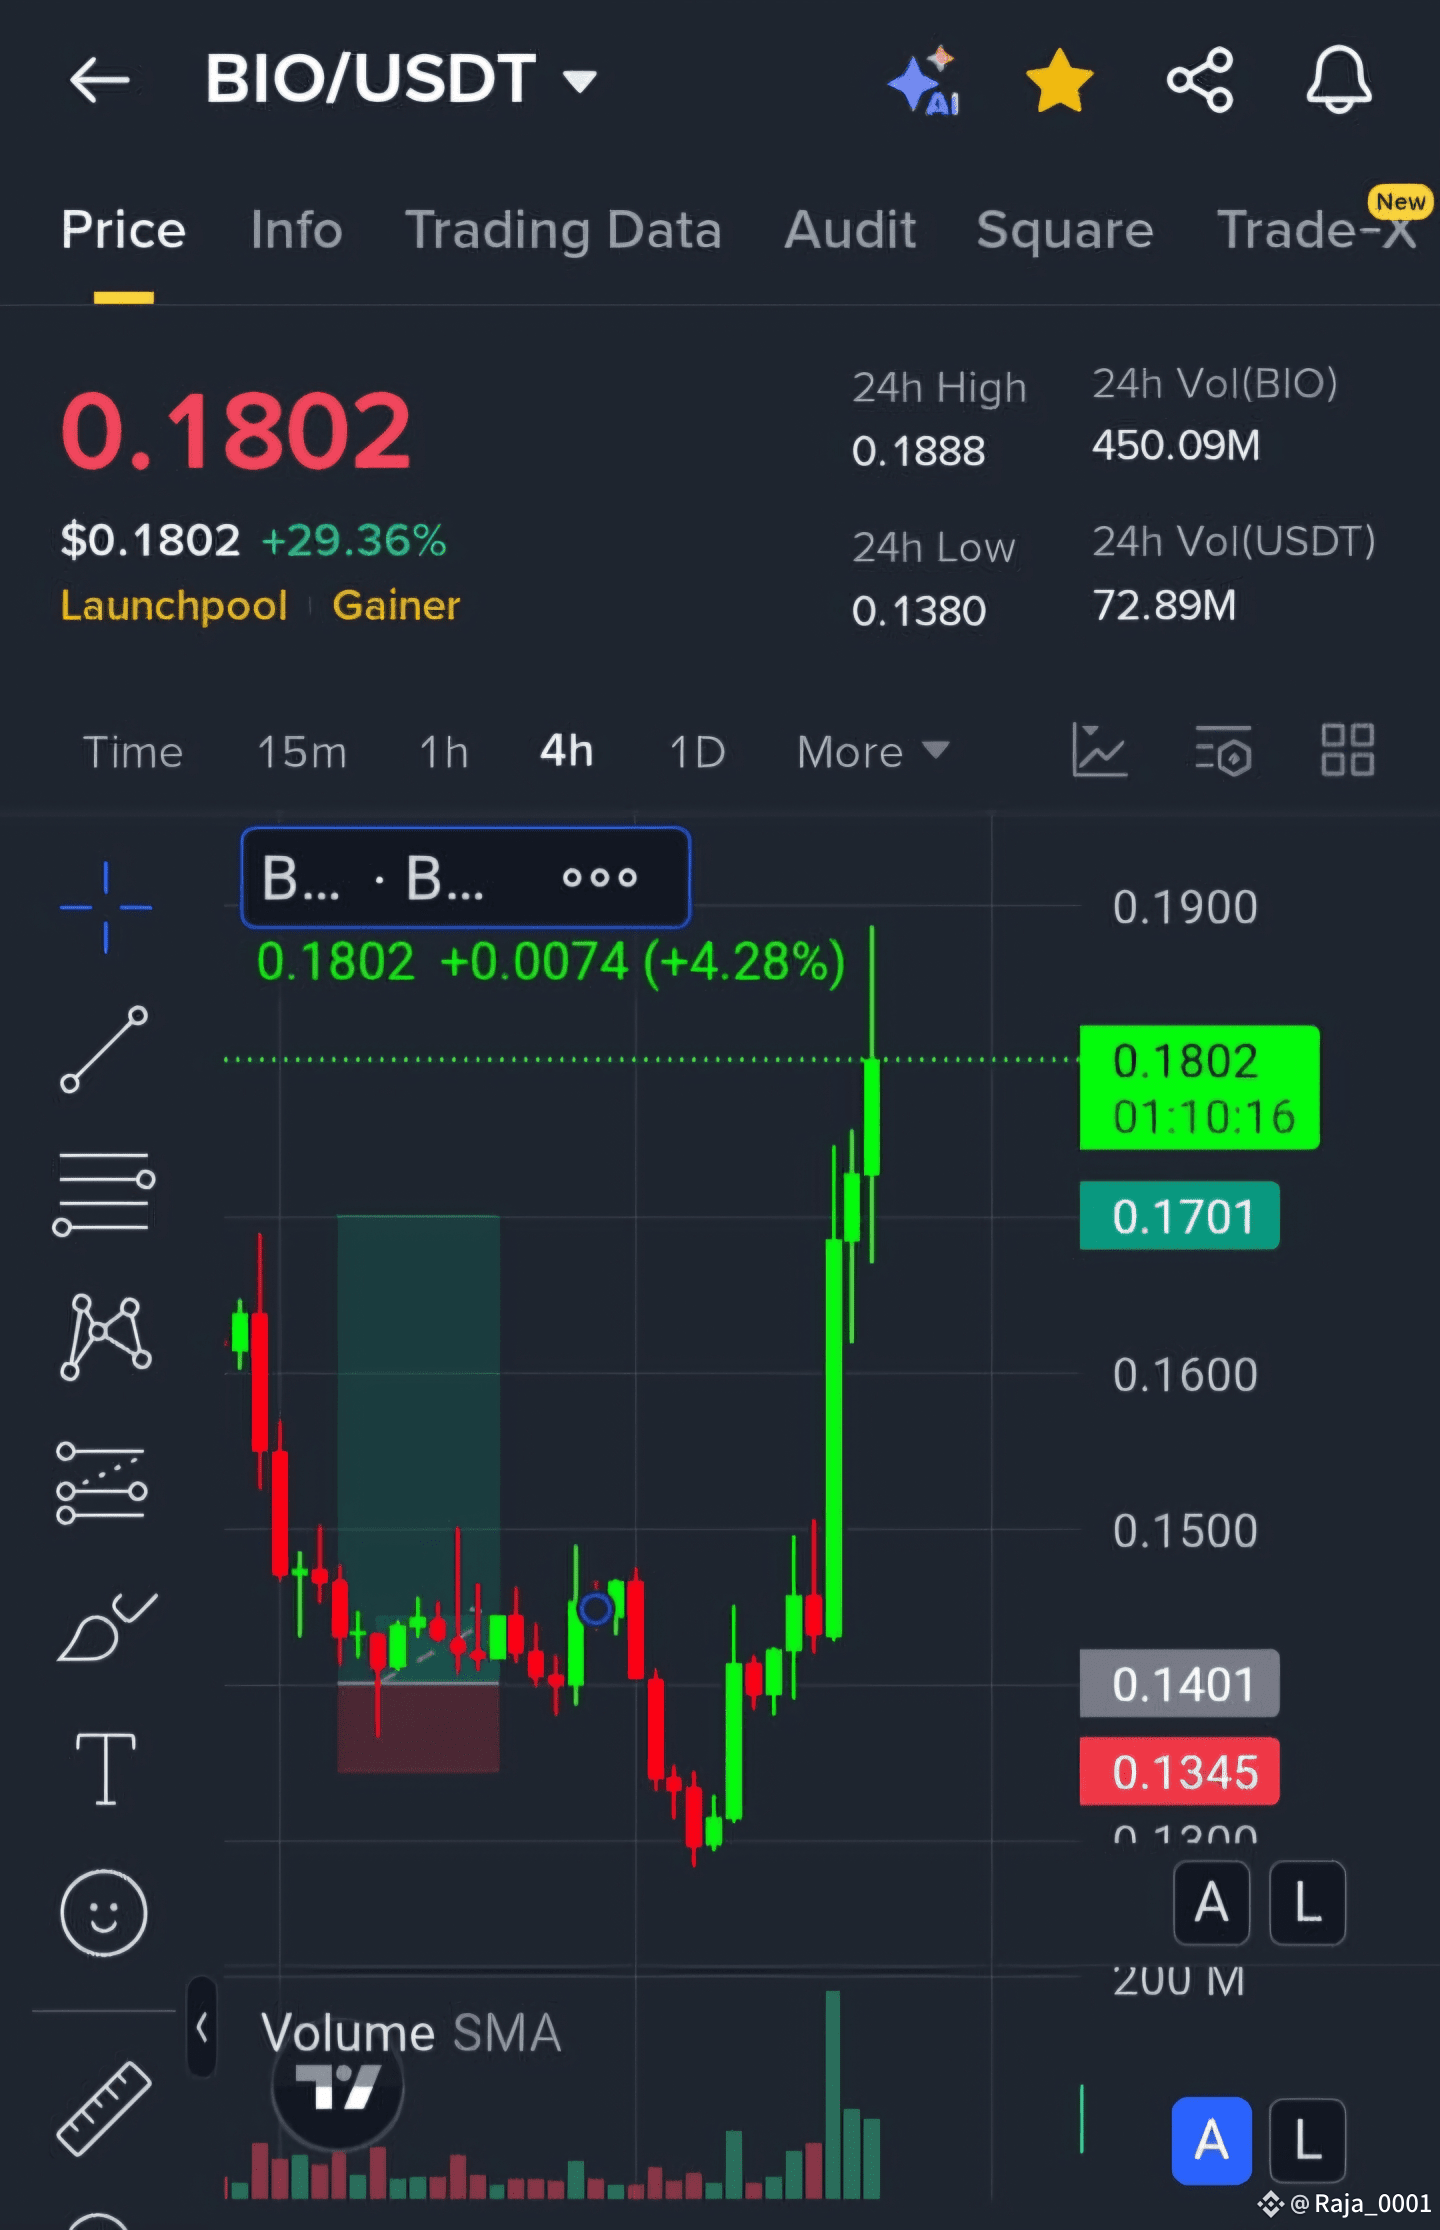Screen dimensions: 1440x2230
Task: Select the ruler measure tool
Action: point(104,2108)
